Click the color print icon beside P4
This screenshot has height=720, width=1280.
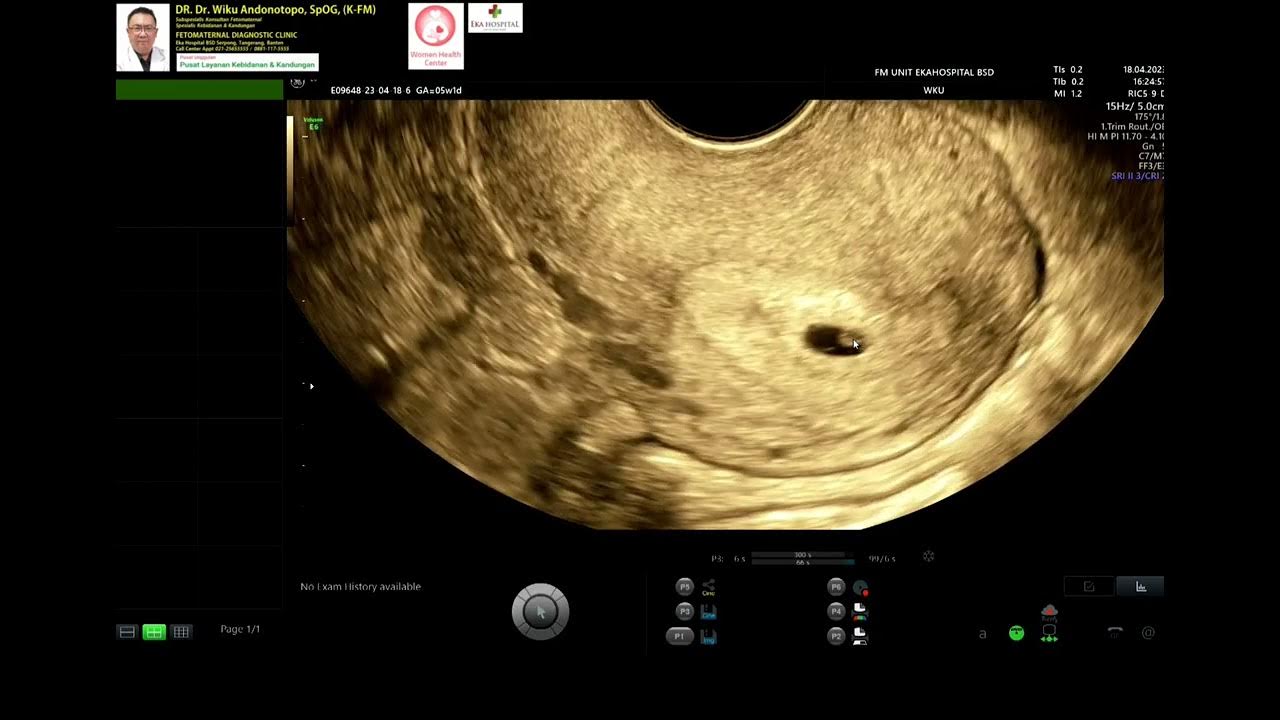859,611
